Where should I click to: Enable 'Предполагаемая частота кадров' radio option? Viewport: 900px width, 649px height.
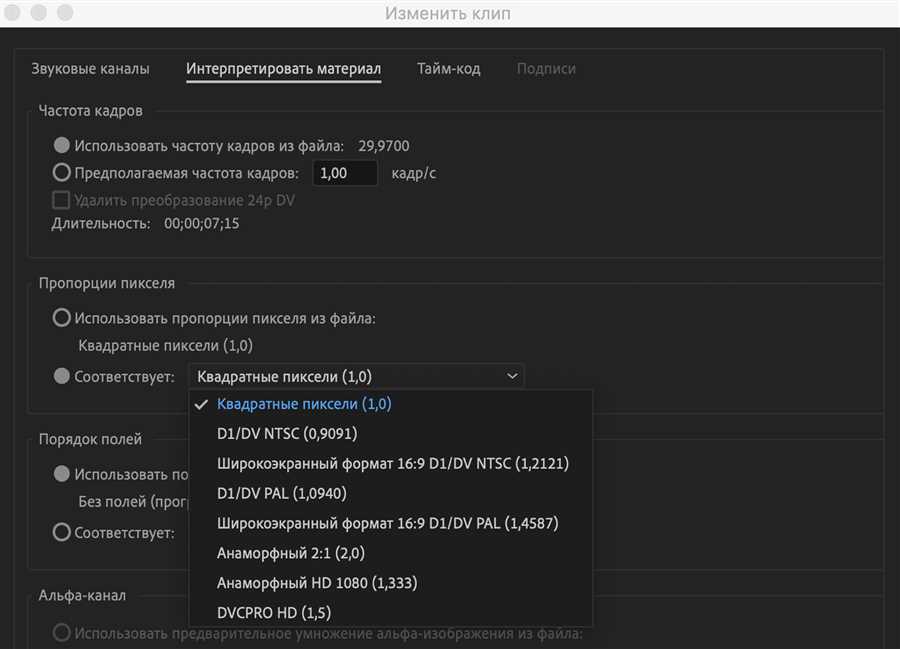[x=62, y=173]
